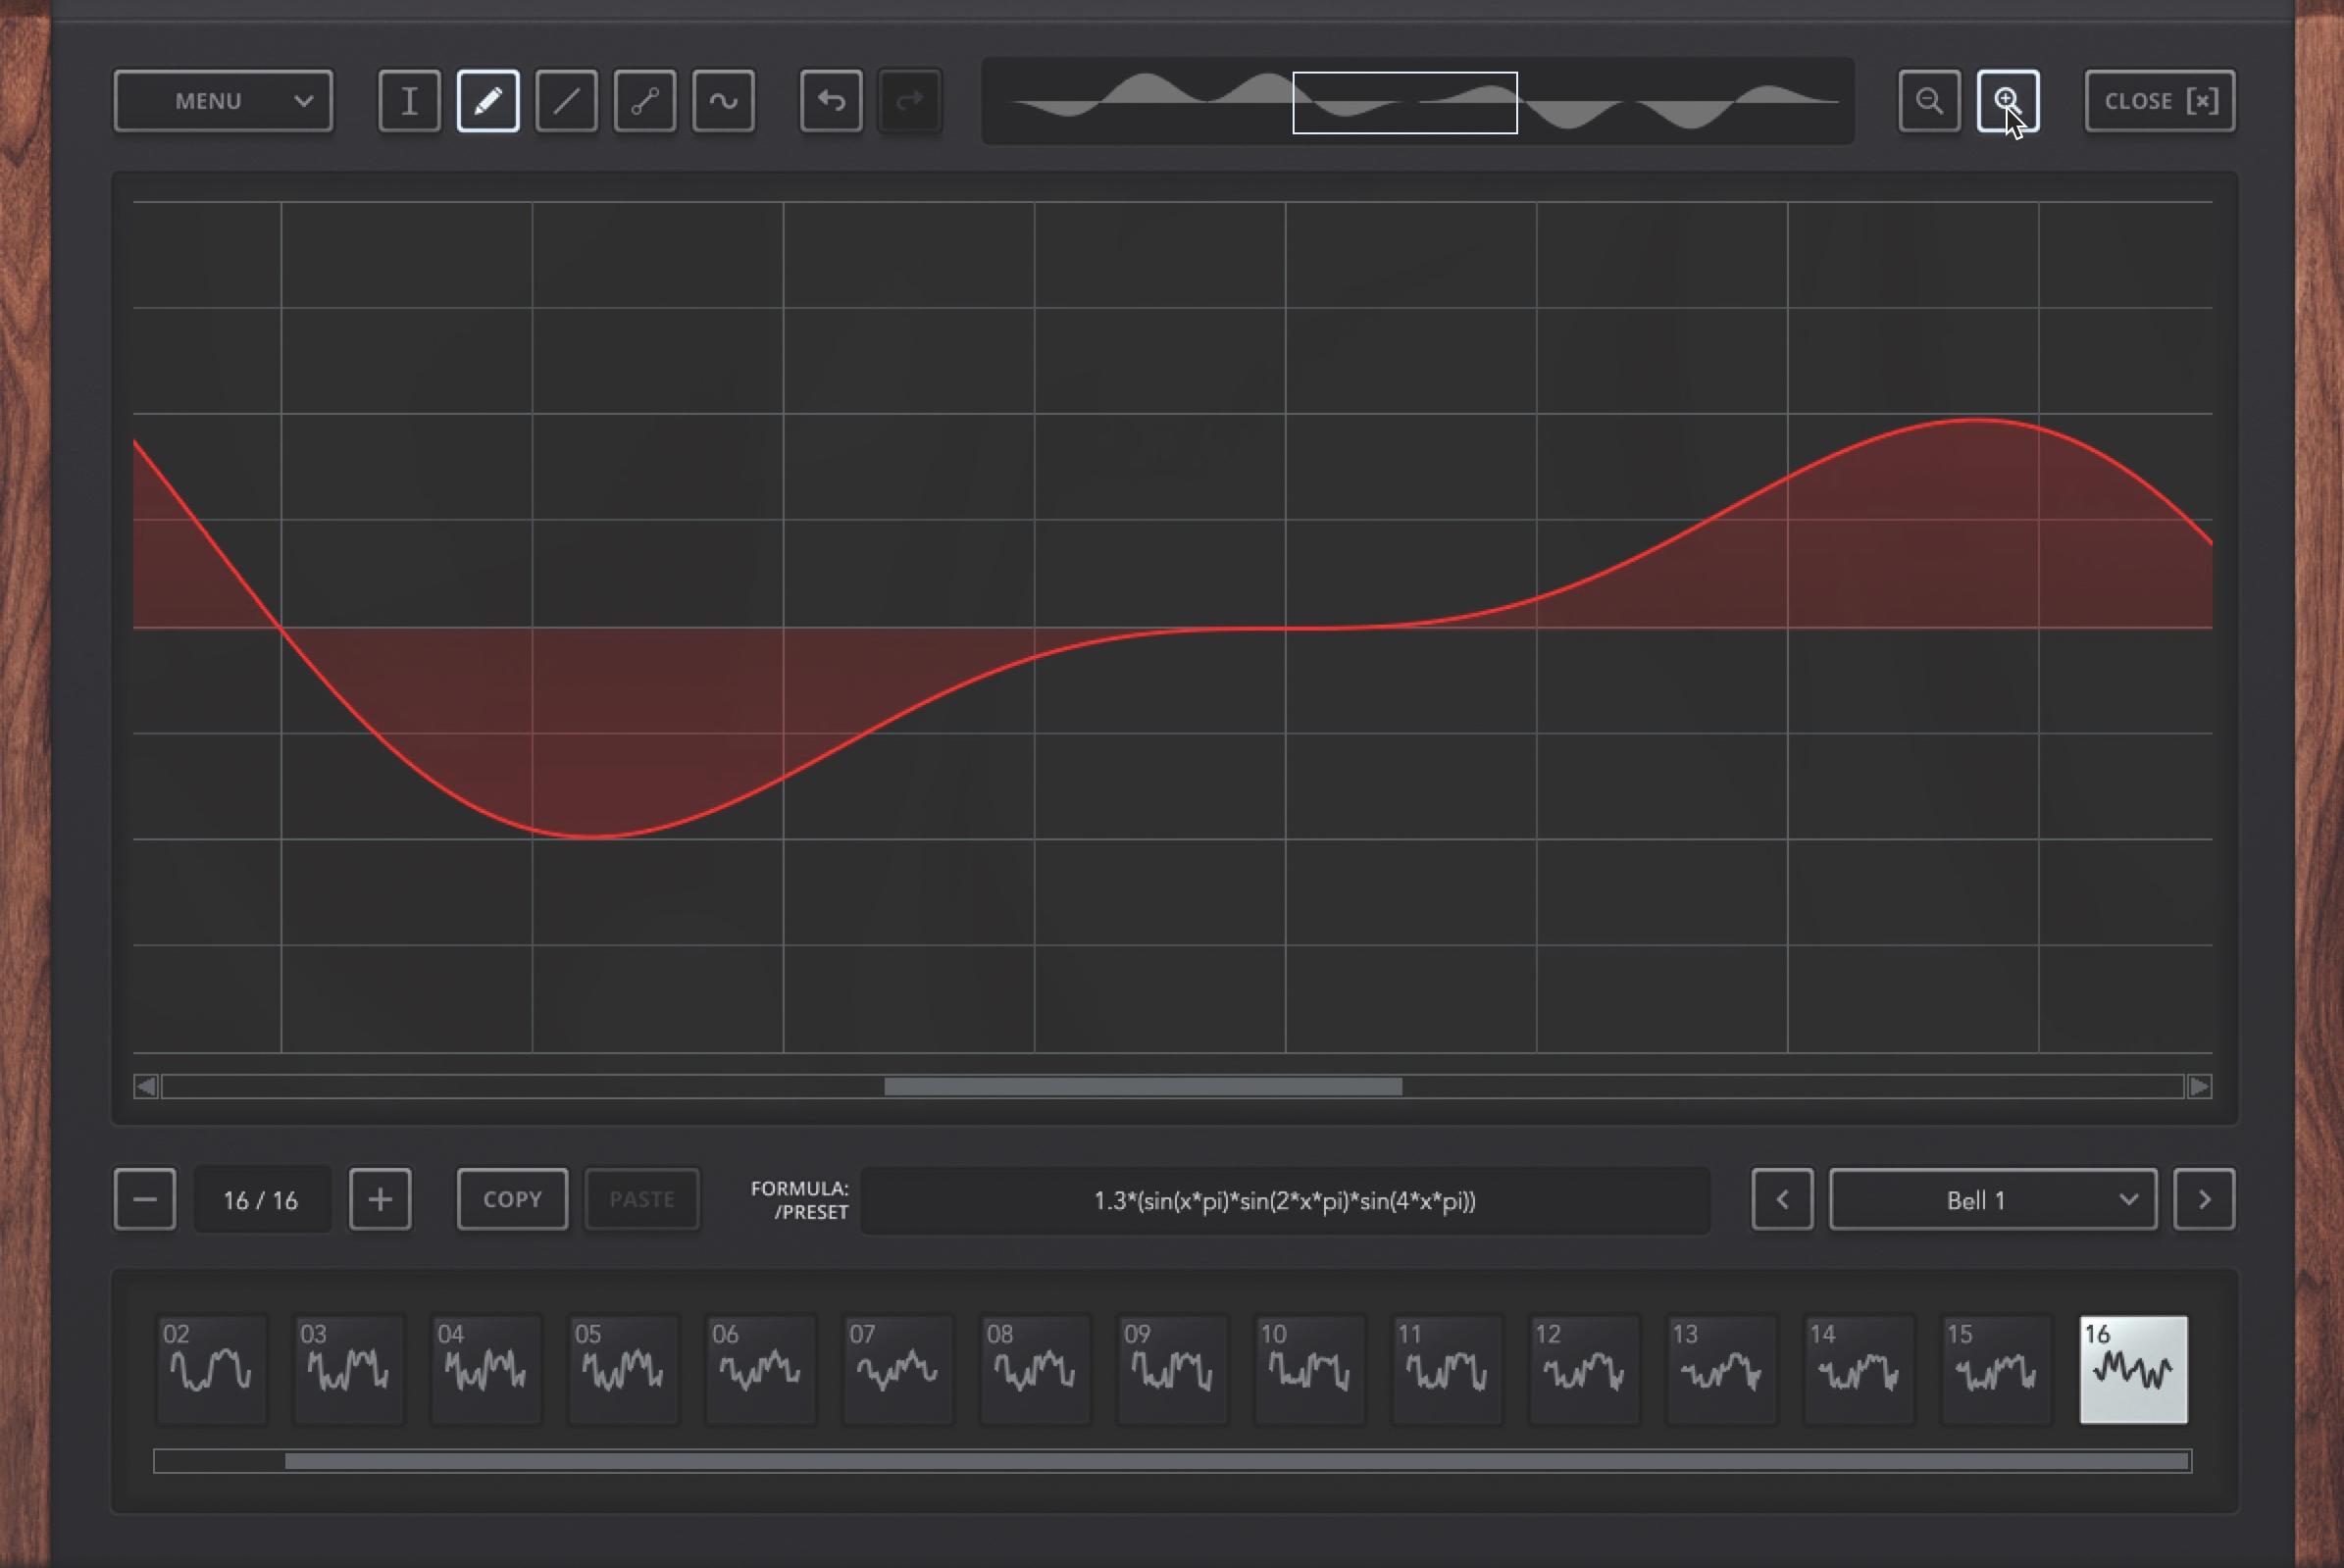Click the waveform editor horizontal scrollbar thumb
This screenshot has height=1568, width=2344.
pyautogui.click(x=1142, y=1087)
